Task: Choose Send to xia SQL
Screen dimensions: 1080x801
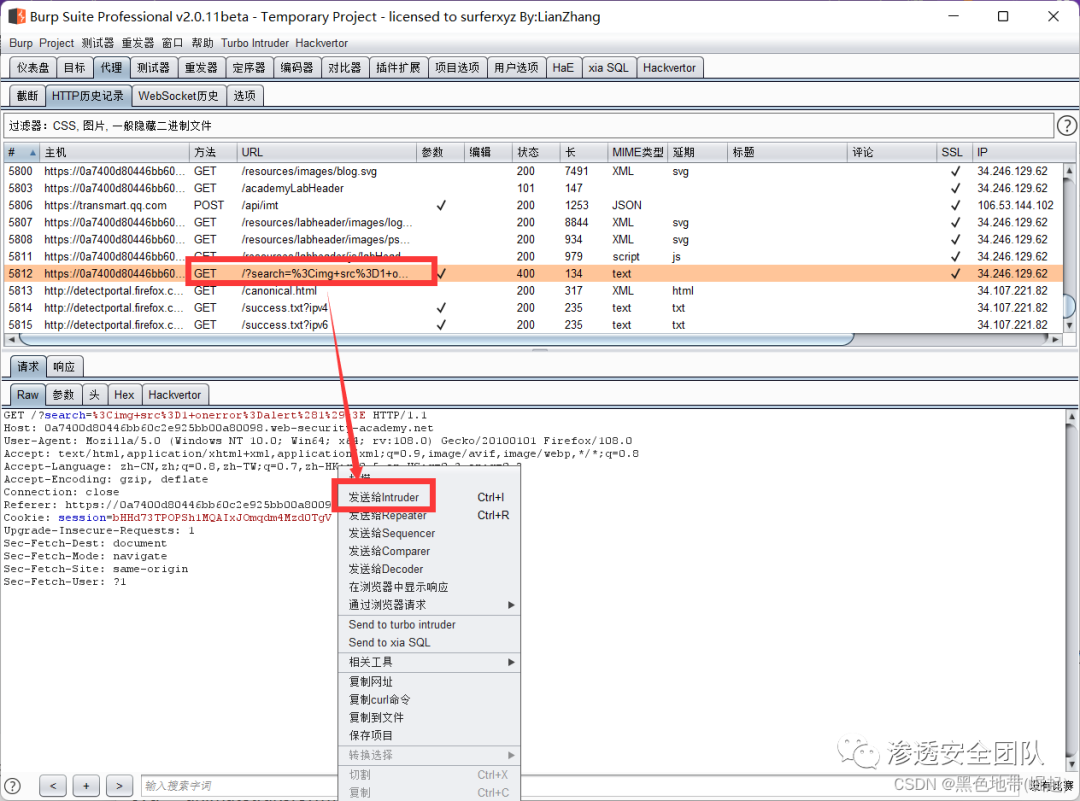Action: tap(429, 643)
